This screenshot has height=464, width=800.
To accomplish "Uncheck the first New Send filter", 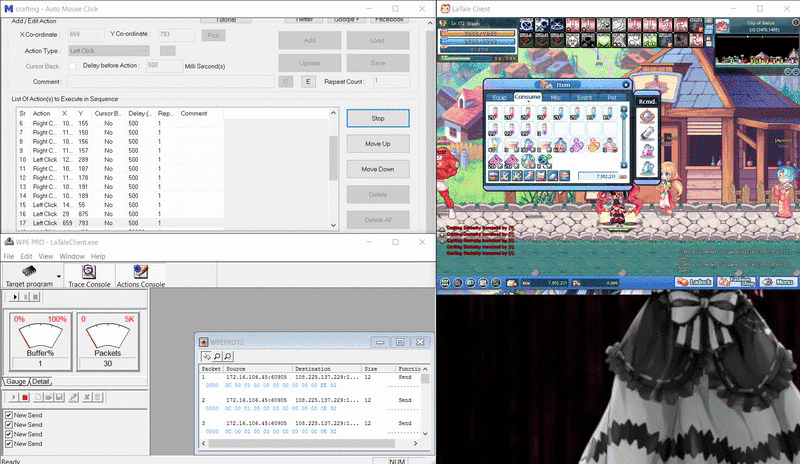I will point(9,415).
